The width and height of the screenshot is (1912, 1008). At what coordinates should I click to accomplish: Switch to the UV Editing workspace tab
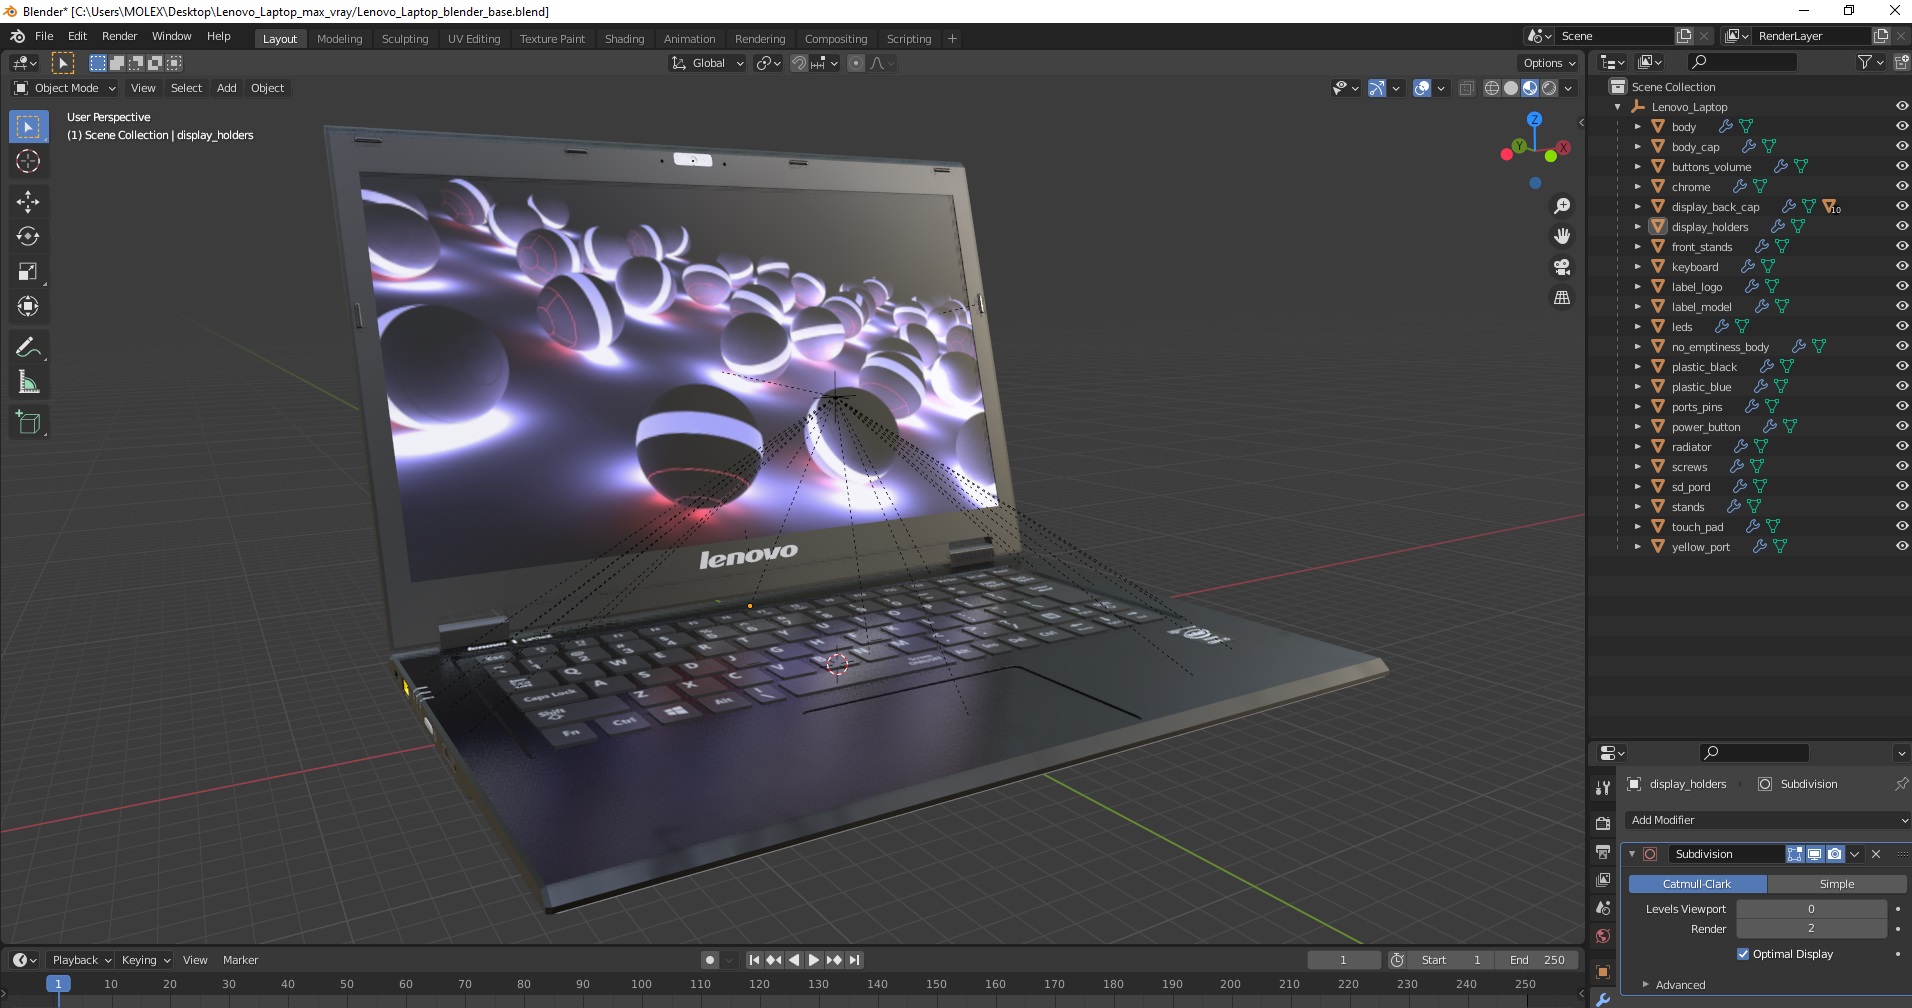click(x=473, y=39)
